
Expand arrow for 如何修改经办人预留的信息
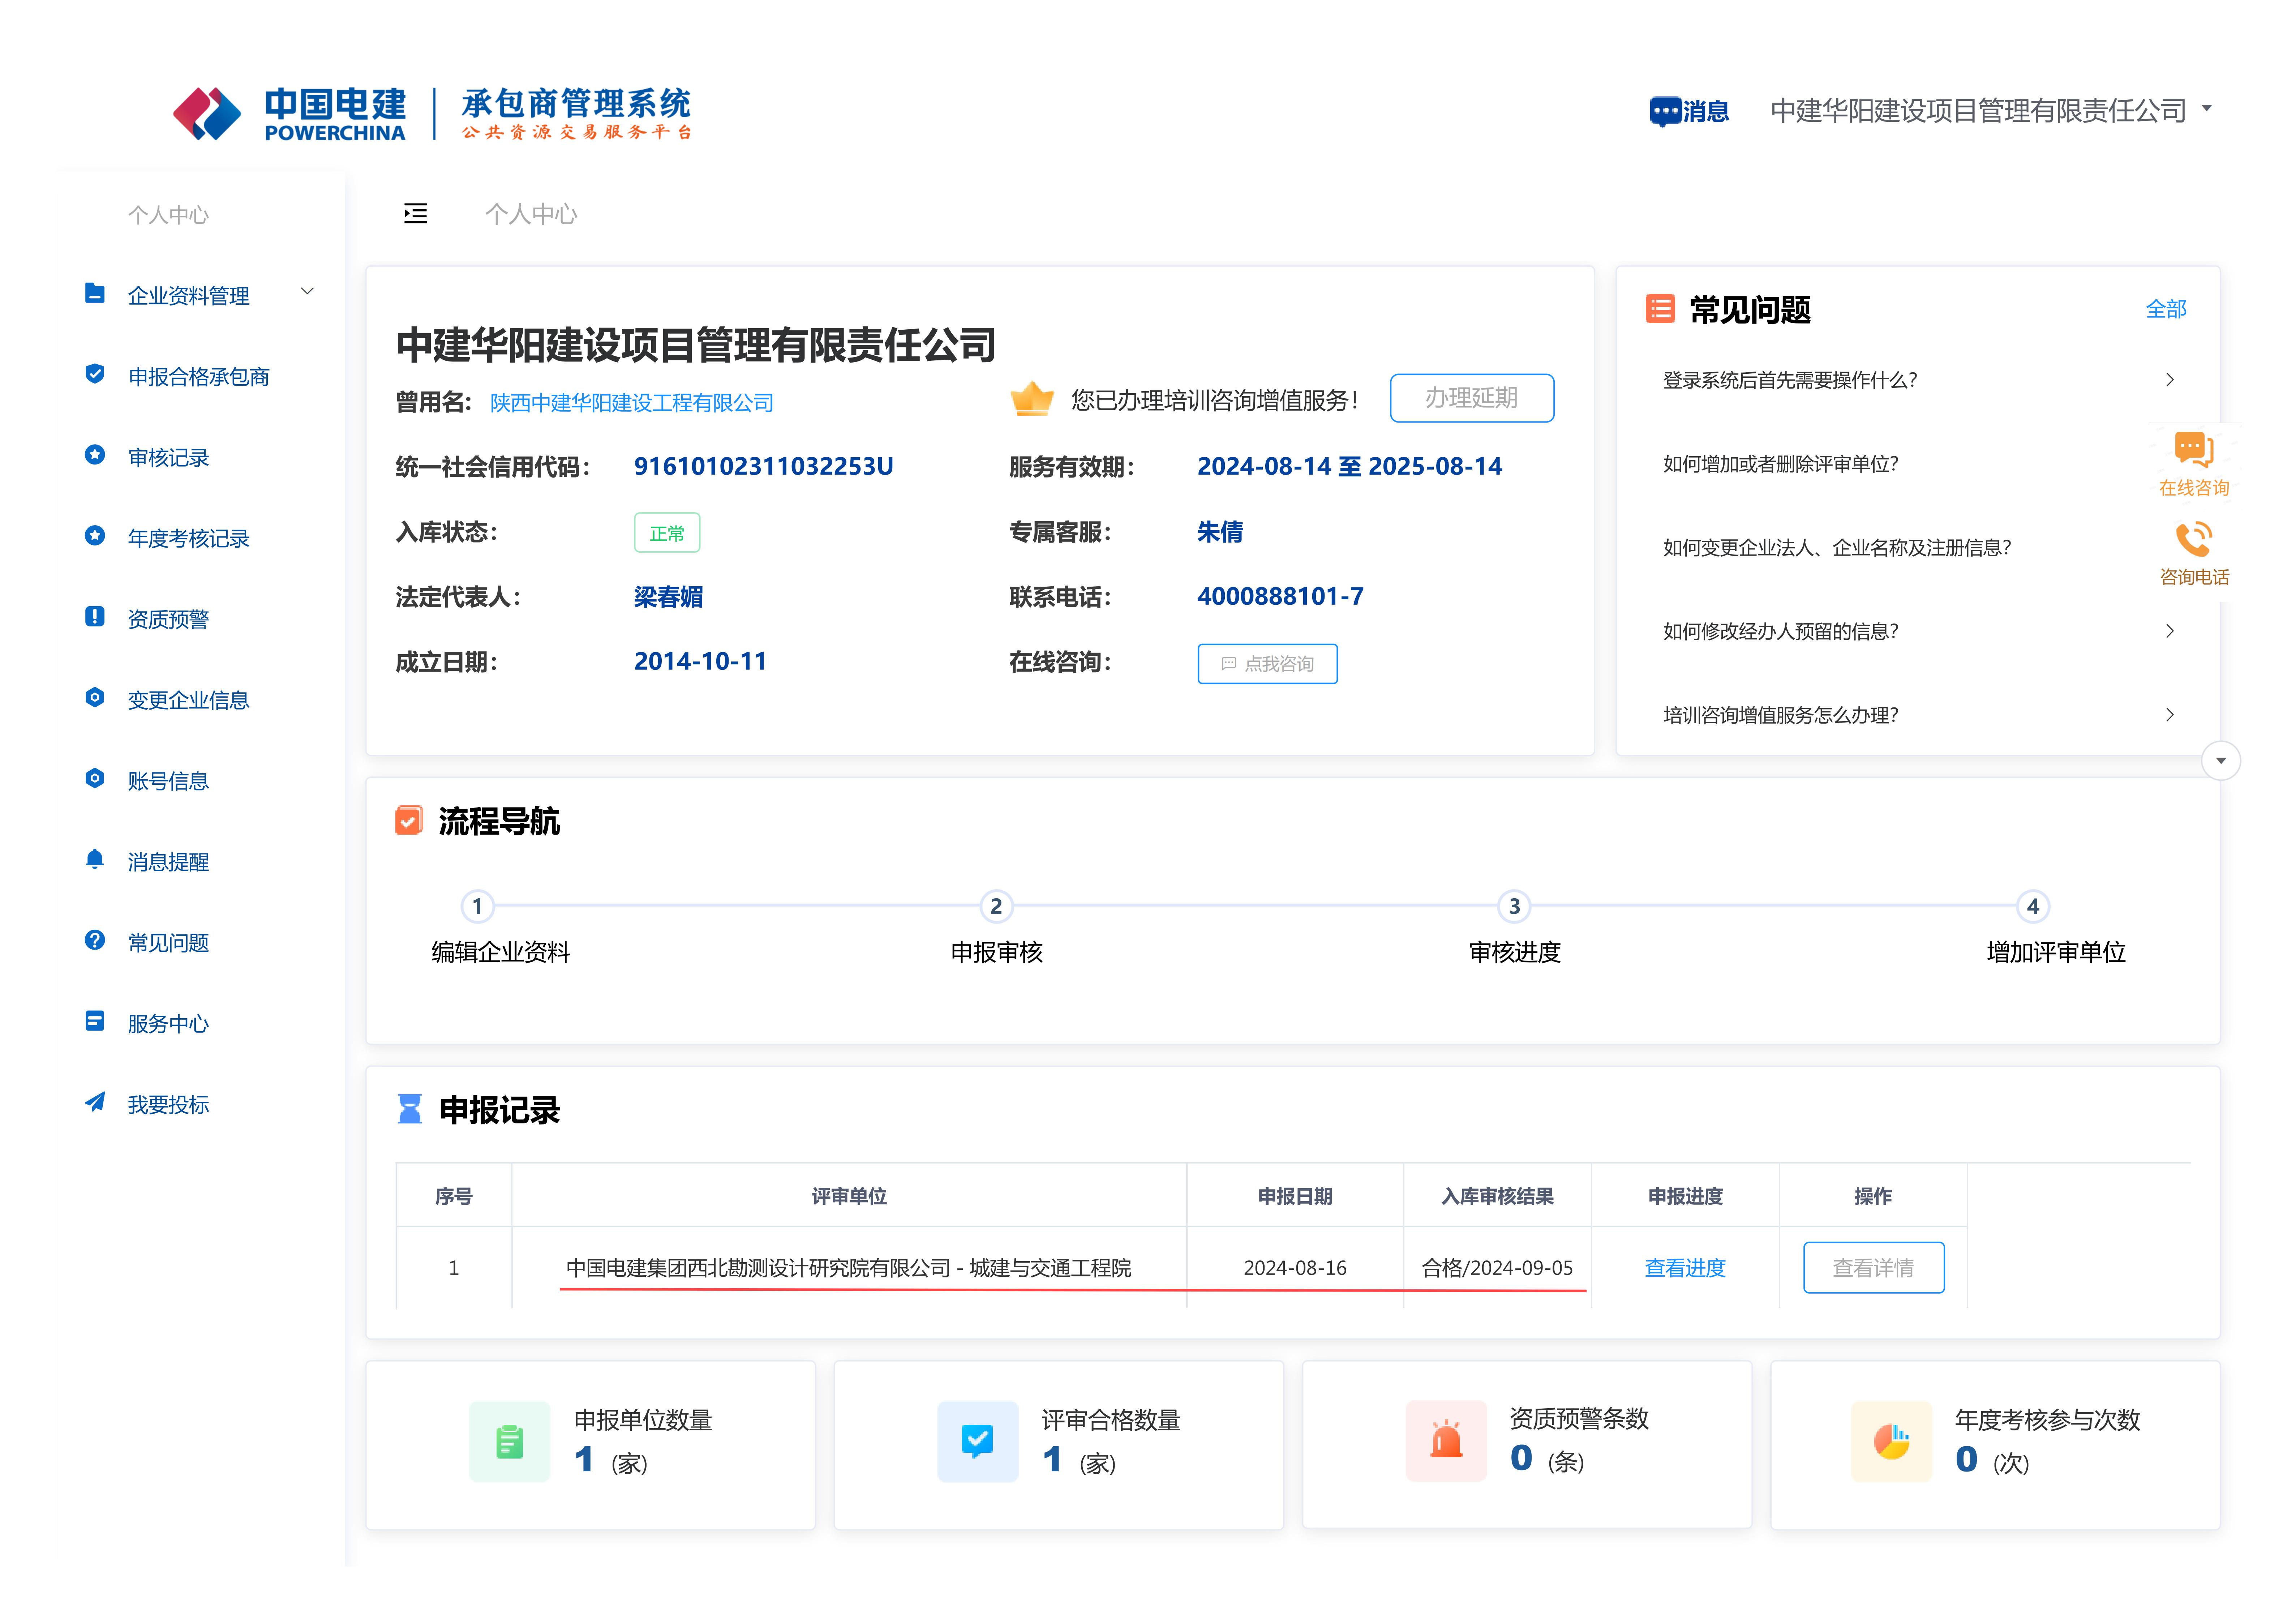tap(2170, 631)
